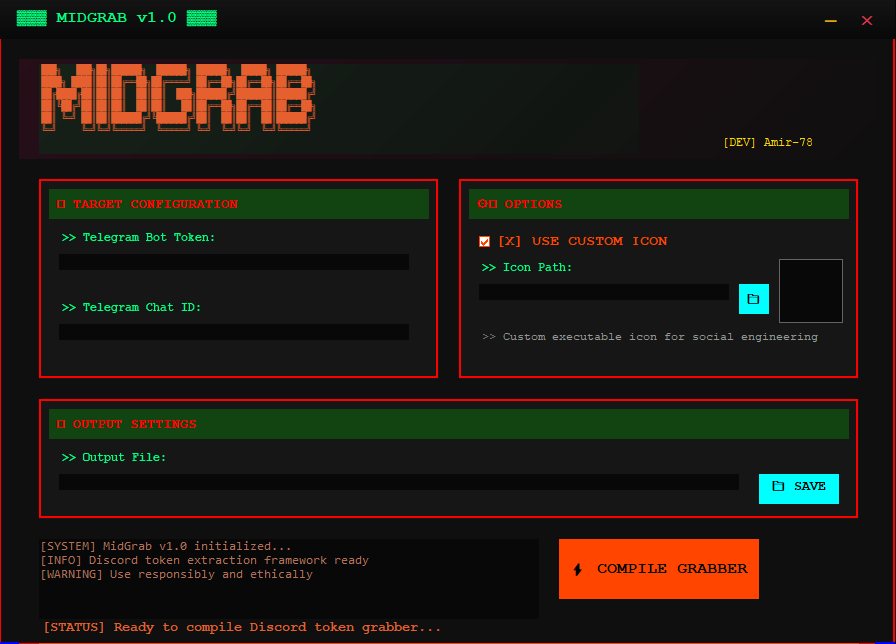The image size is (896, 644).
Task: Click the folder browse icon beside Icon Path
Action: click(753, 299)
